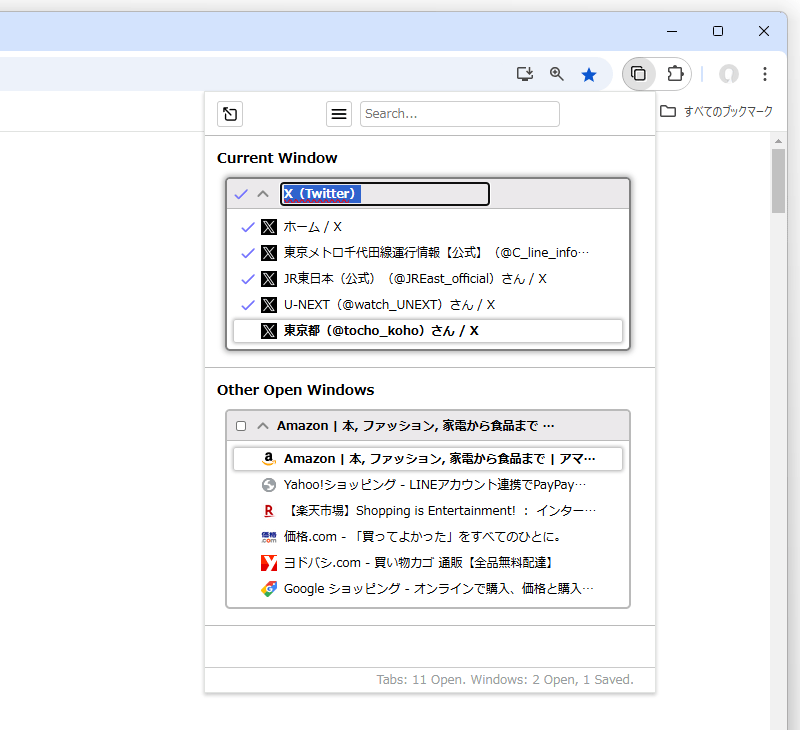Click the scrollbar up arrow
The width and height of the screenshot is (800, 730).
coord(778,141)
